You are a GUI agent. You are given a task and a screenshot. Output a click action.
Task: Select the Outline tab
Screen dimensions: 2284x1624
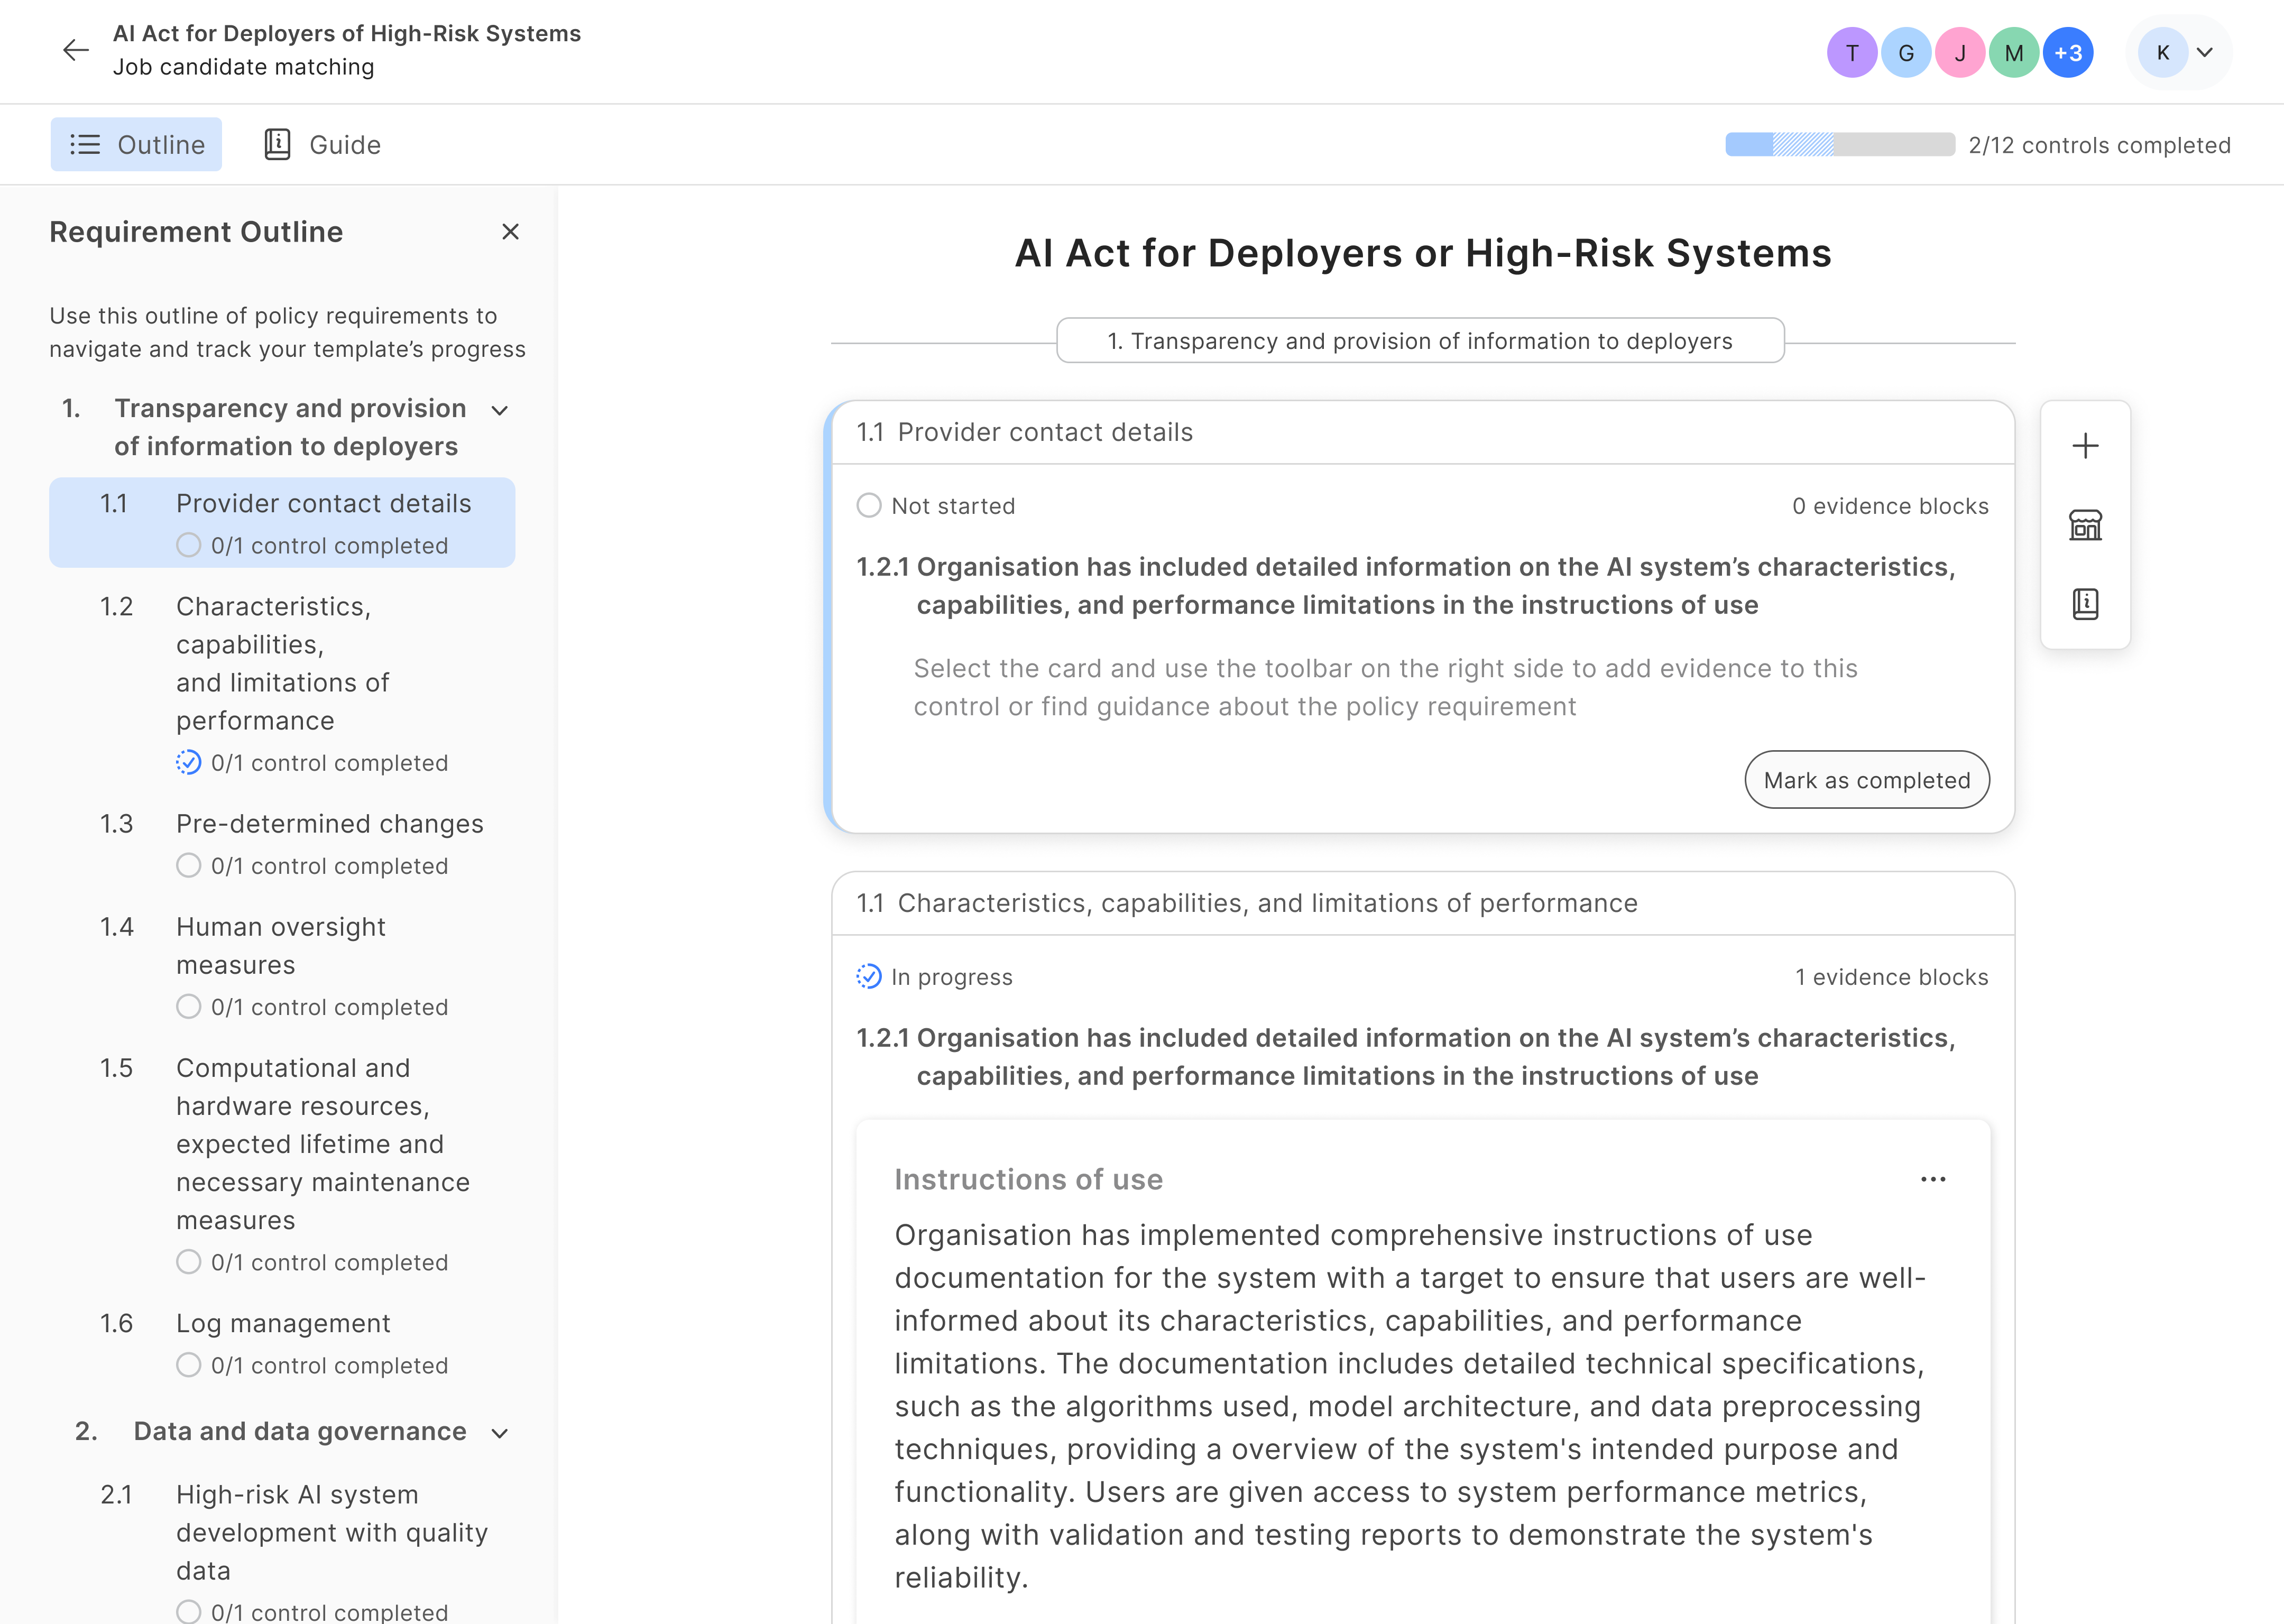[136, 144]
